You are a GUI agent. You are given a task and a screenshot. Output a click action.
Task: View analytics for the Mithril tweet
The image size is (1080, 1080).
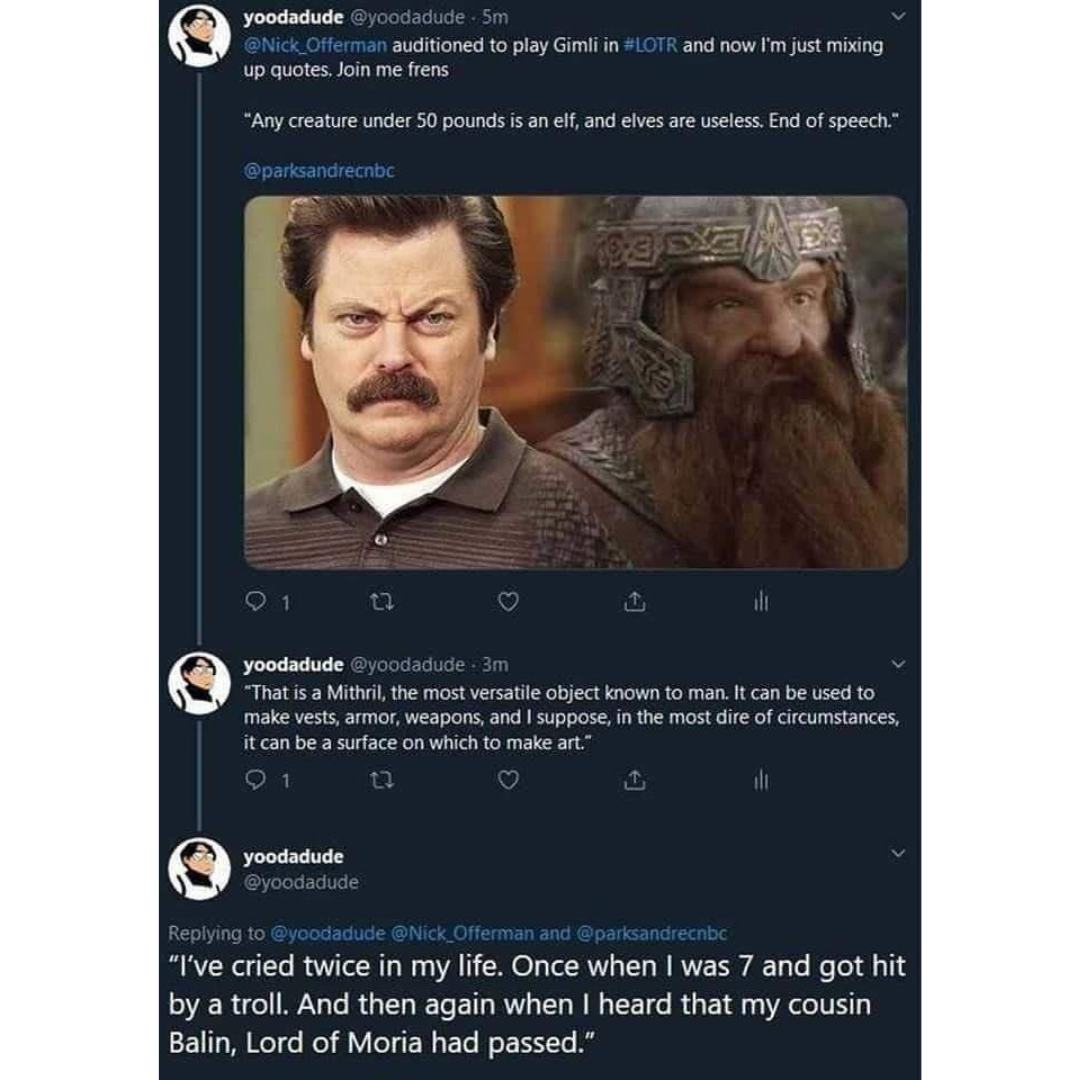[x=760, y=783]
